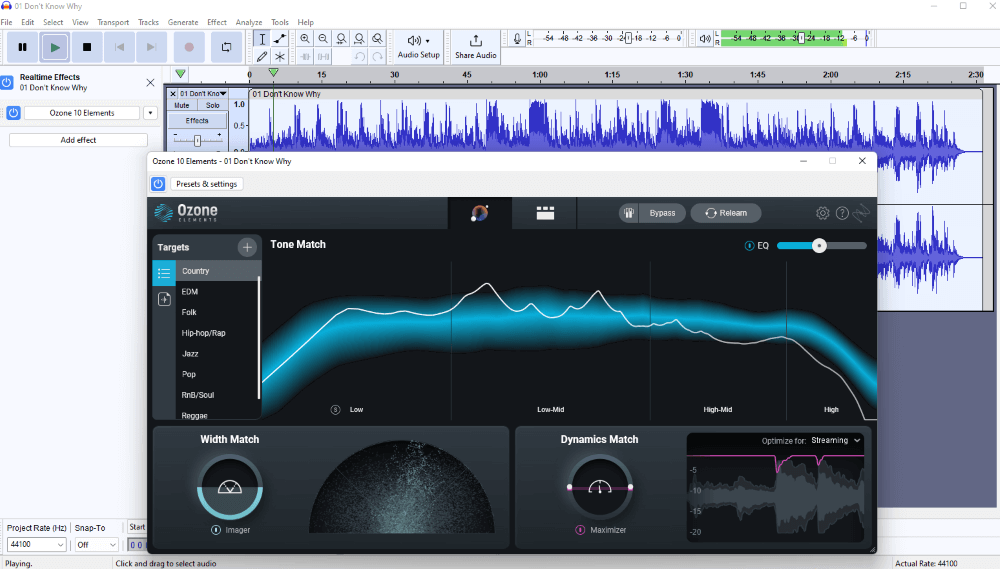Click the Relearn button

coord(726,213)
